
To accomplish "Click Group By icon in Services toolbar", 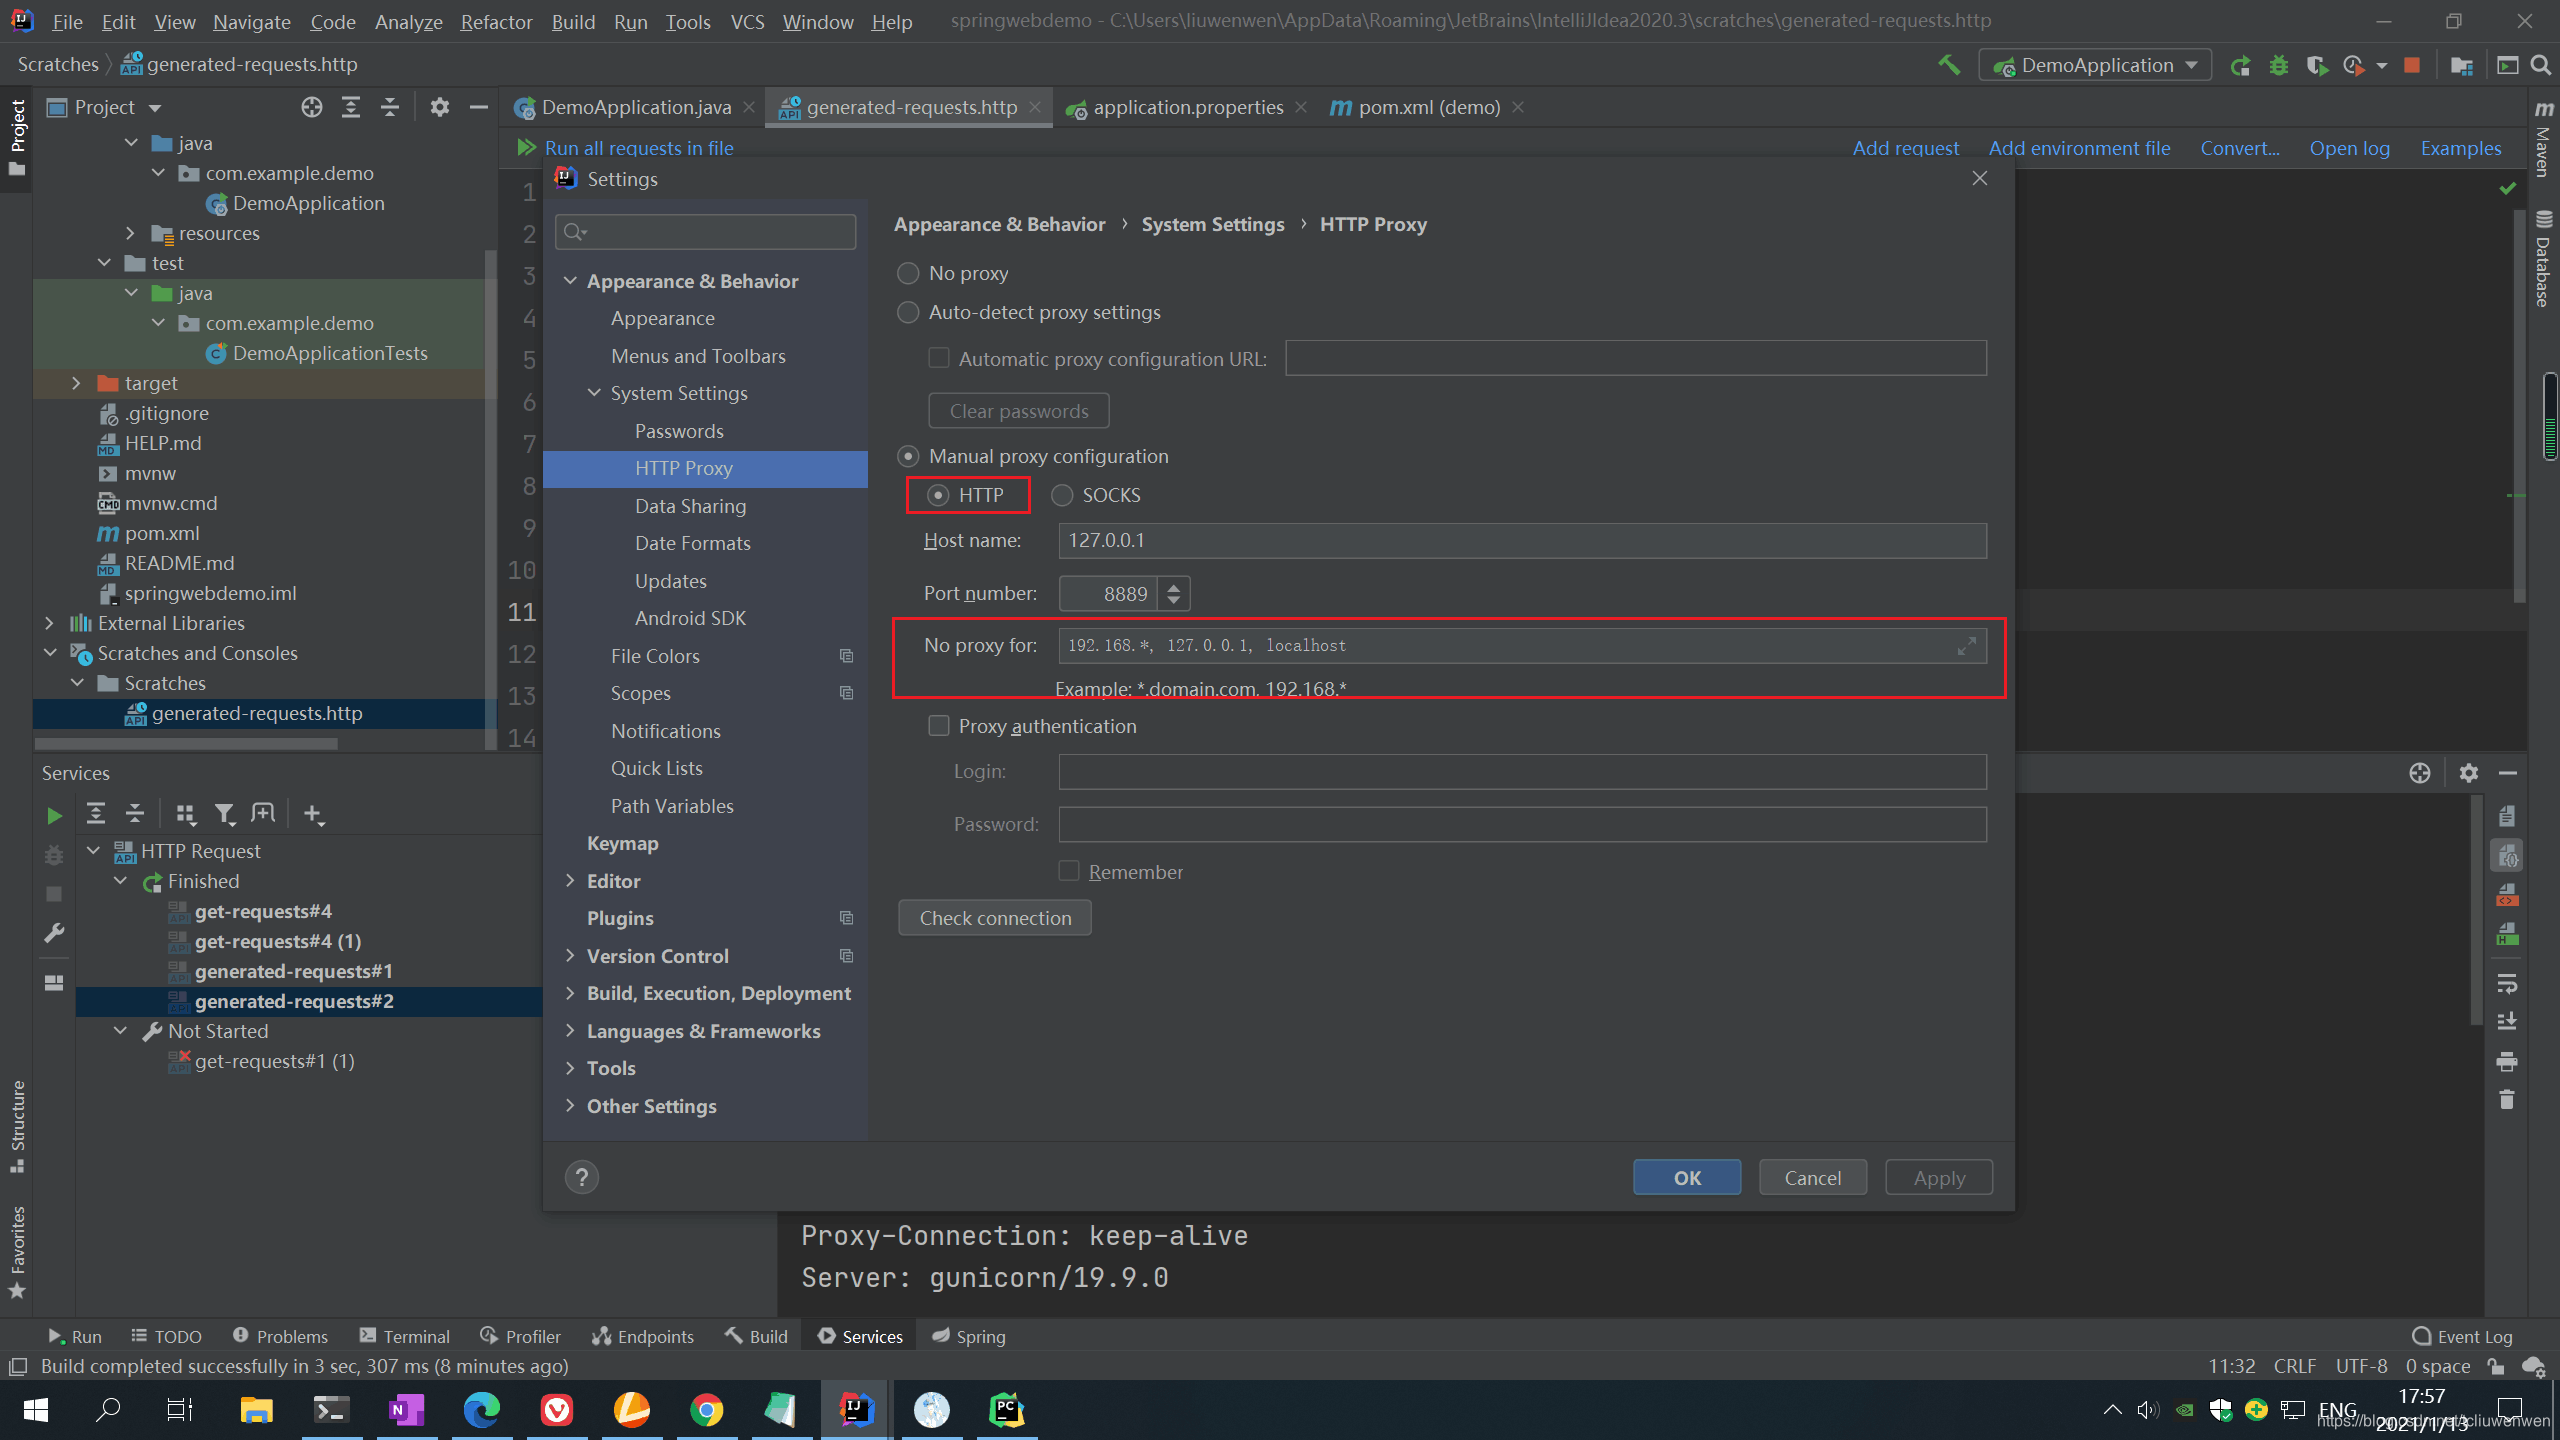I will 185,814.
